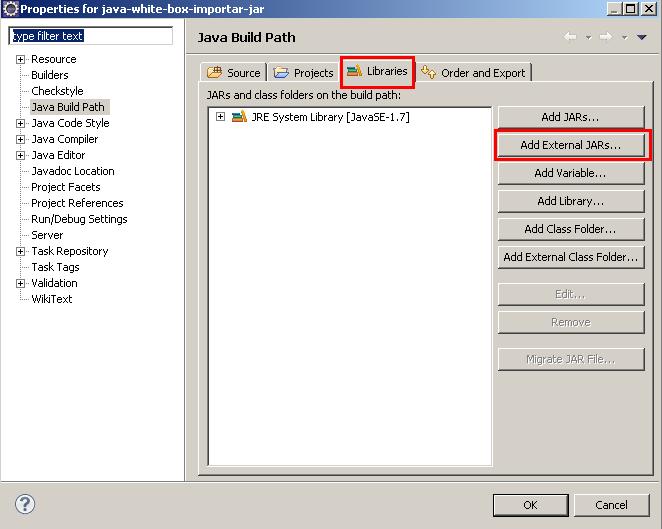
Task: Expand the Task Repository node
Action: coord(20,251)
